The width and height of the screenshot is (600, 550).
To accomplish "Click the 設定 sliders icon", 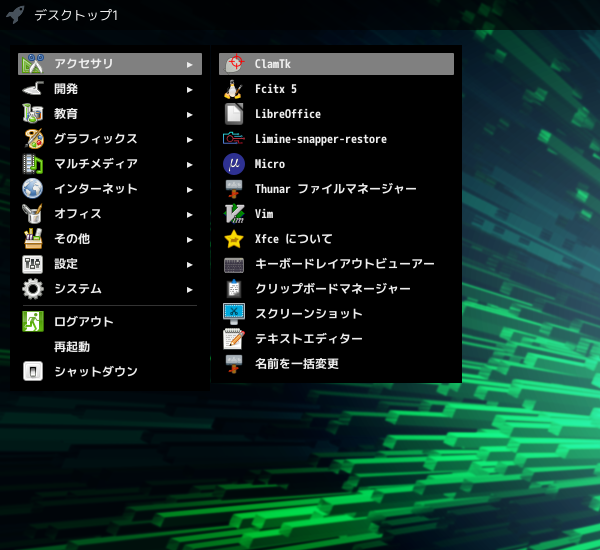I will (33, 264).
